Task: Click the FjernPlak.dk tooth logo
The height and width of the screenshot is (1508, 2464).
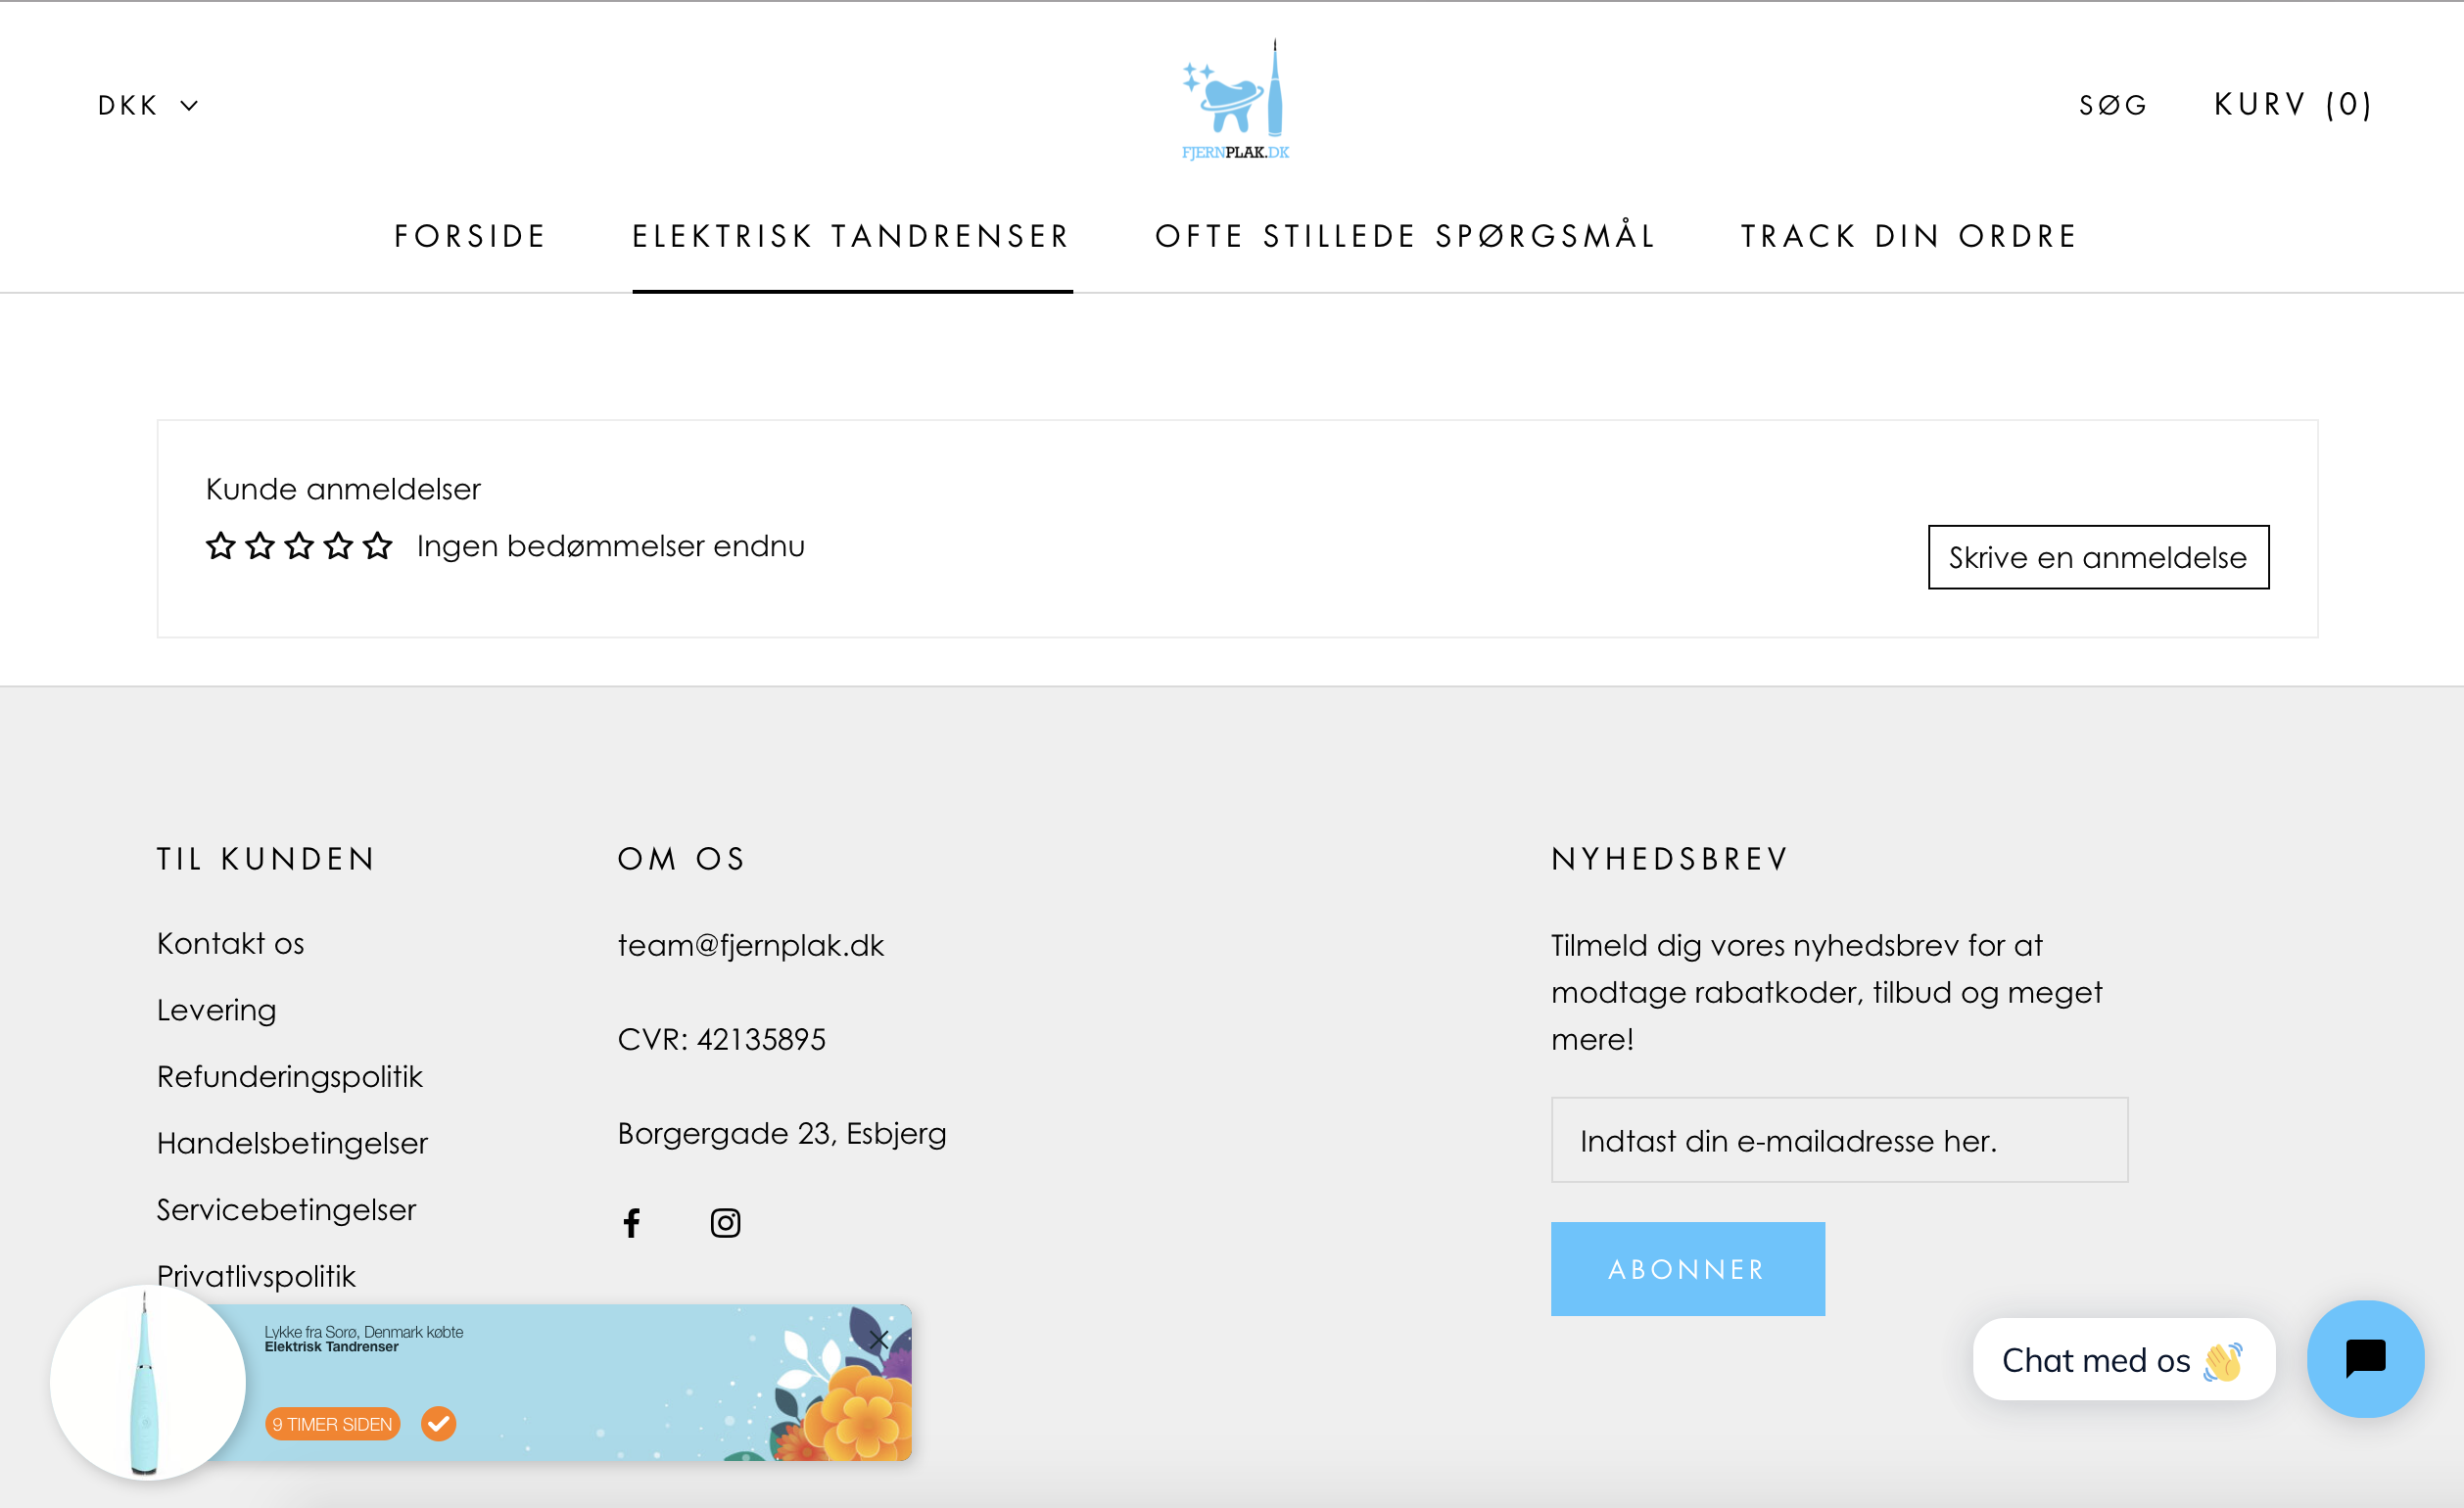Action: click(1234, 100)
